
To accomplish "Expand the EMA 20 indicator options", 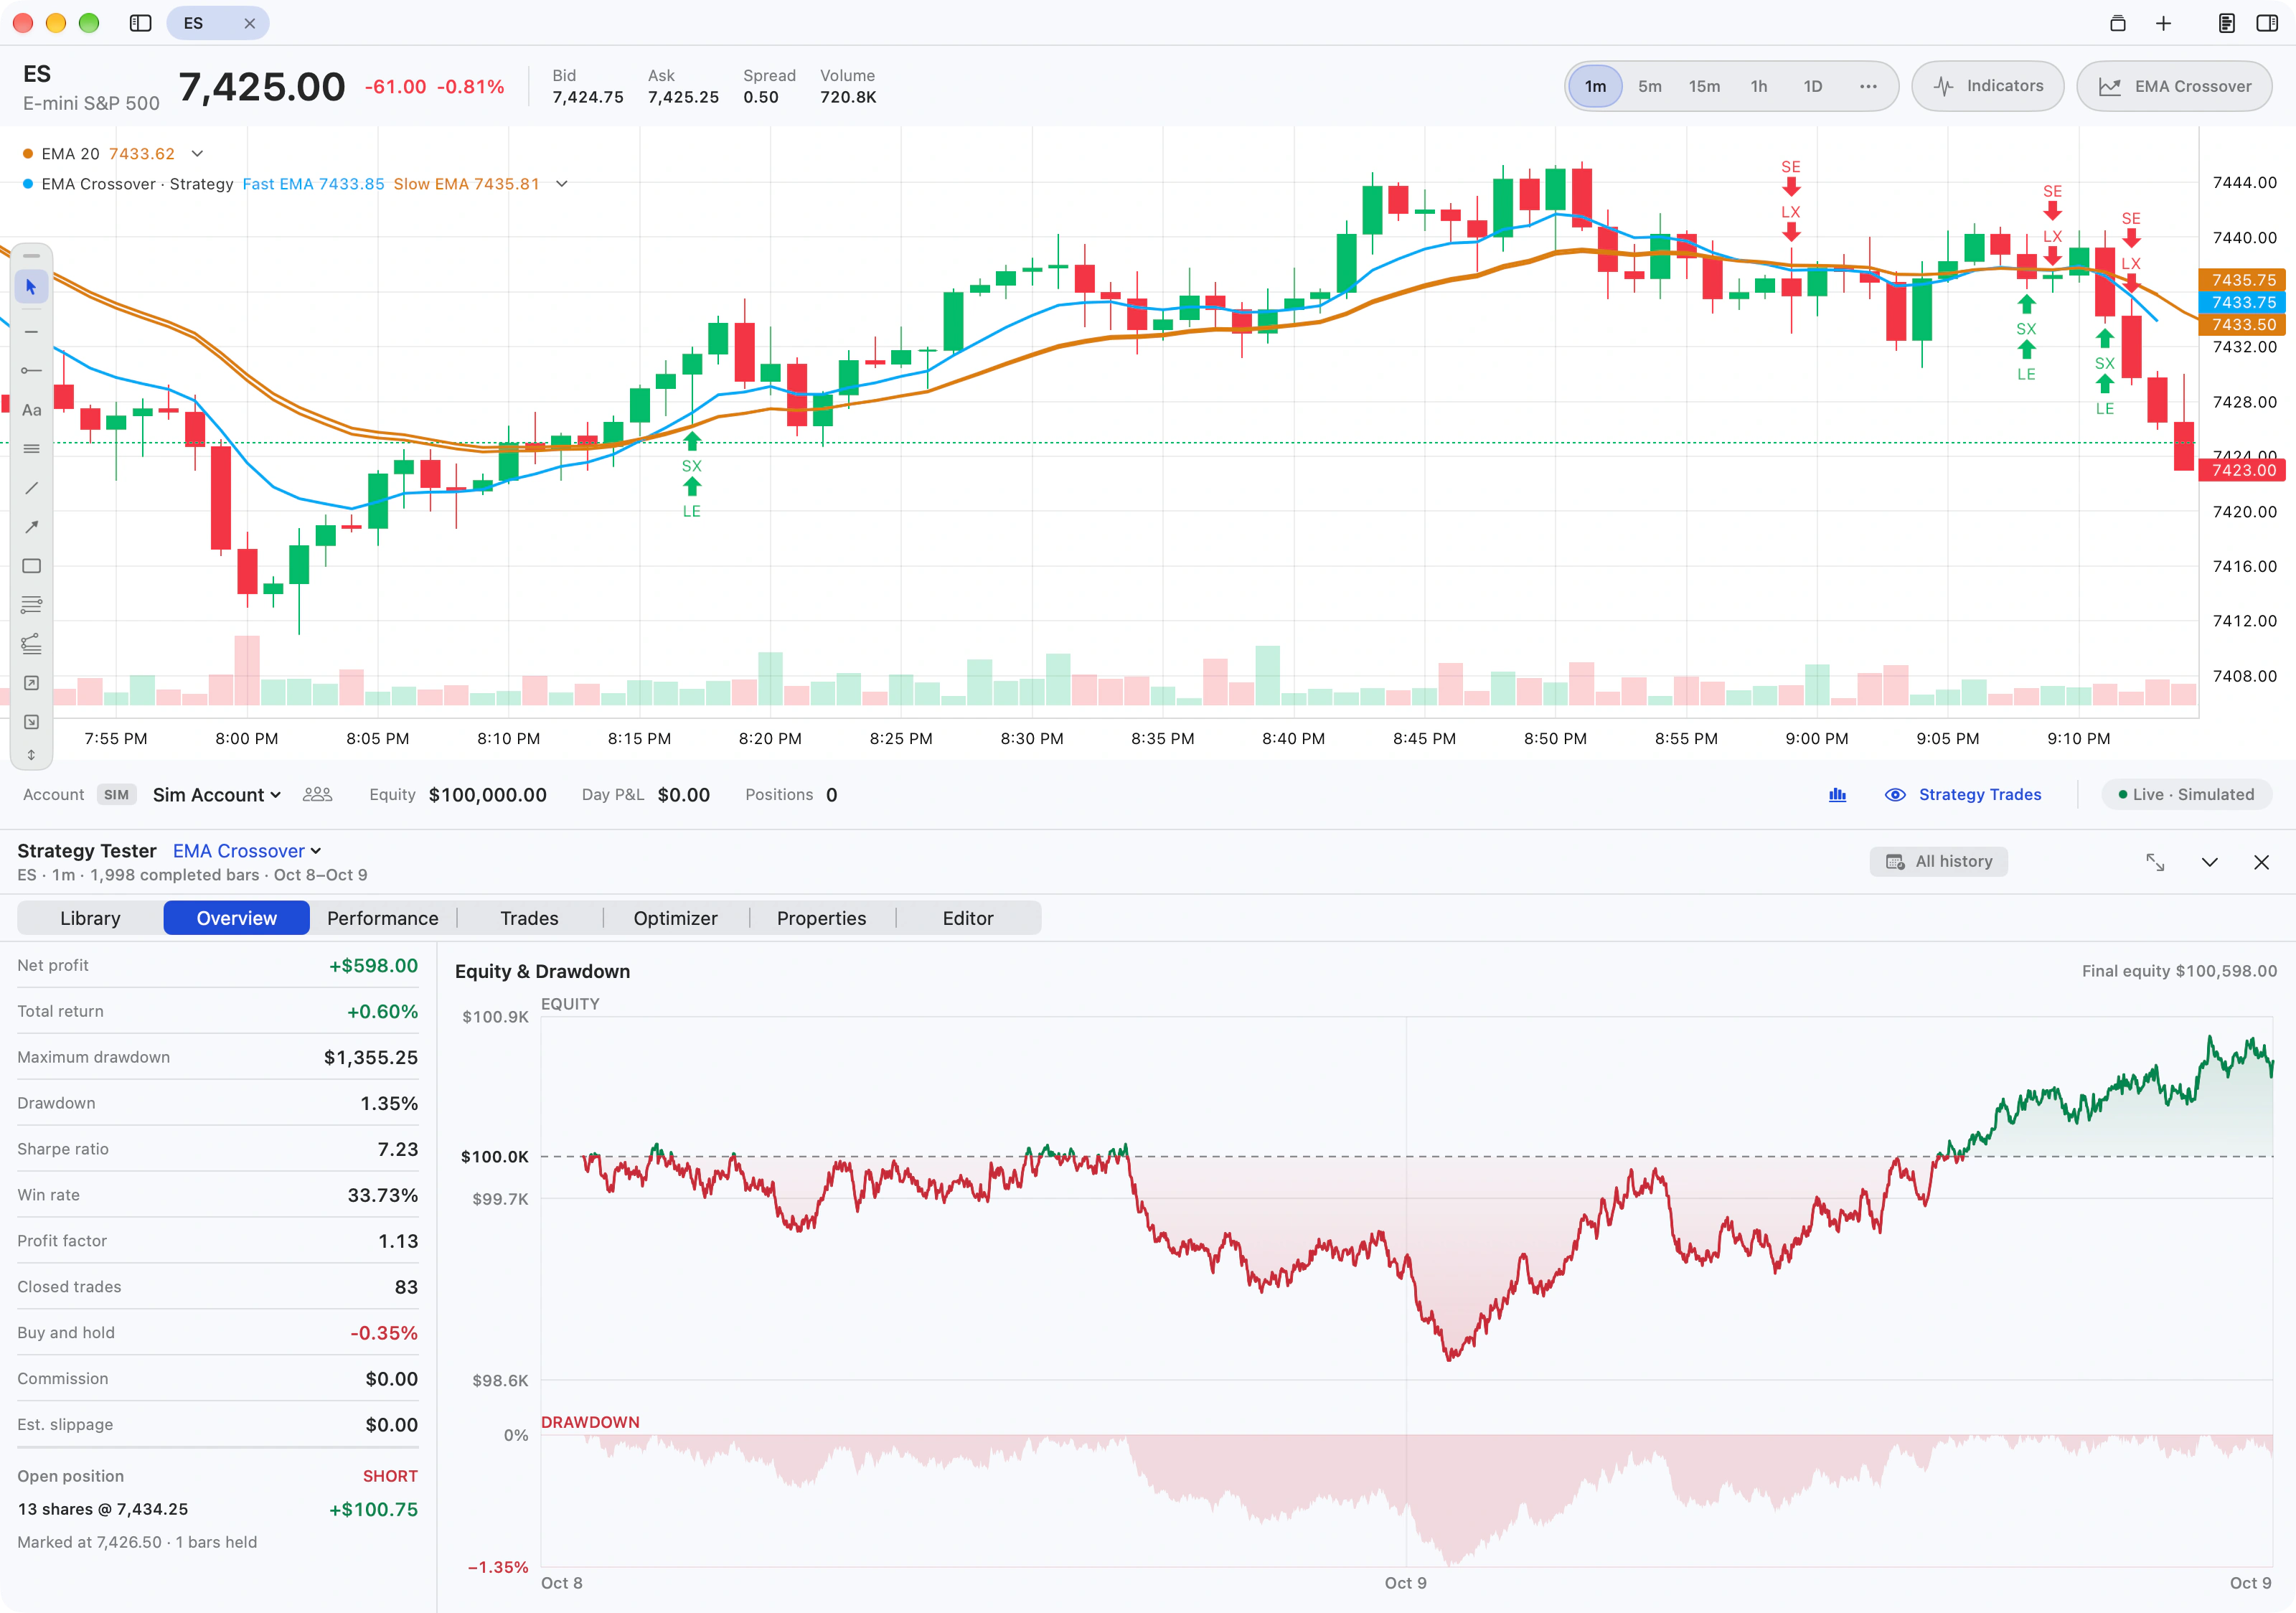I will (197, 154).
